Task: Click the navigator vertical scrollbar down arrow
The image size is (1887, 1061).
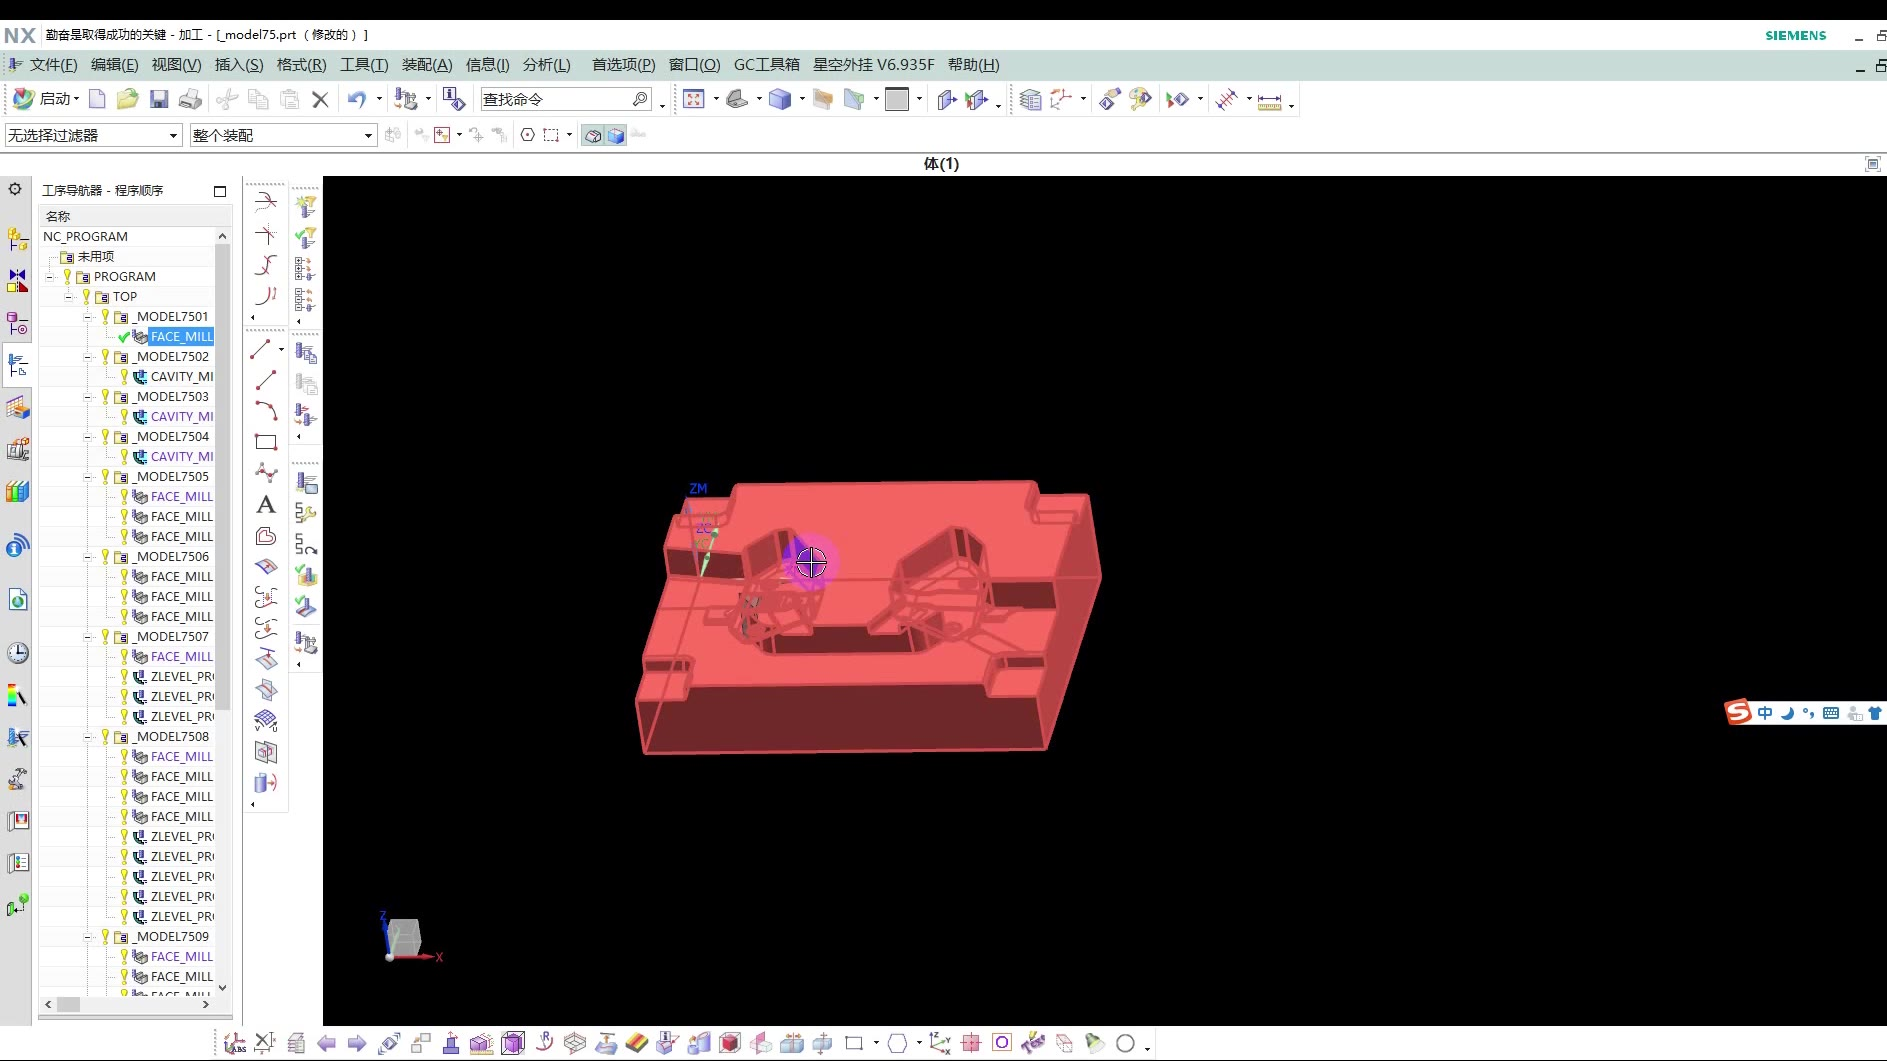Action: (x=222, y=988)
